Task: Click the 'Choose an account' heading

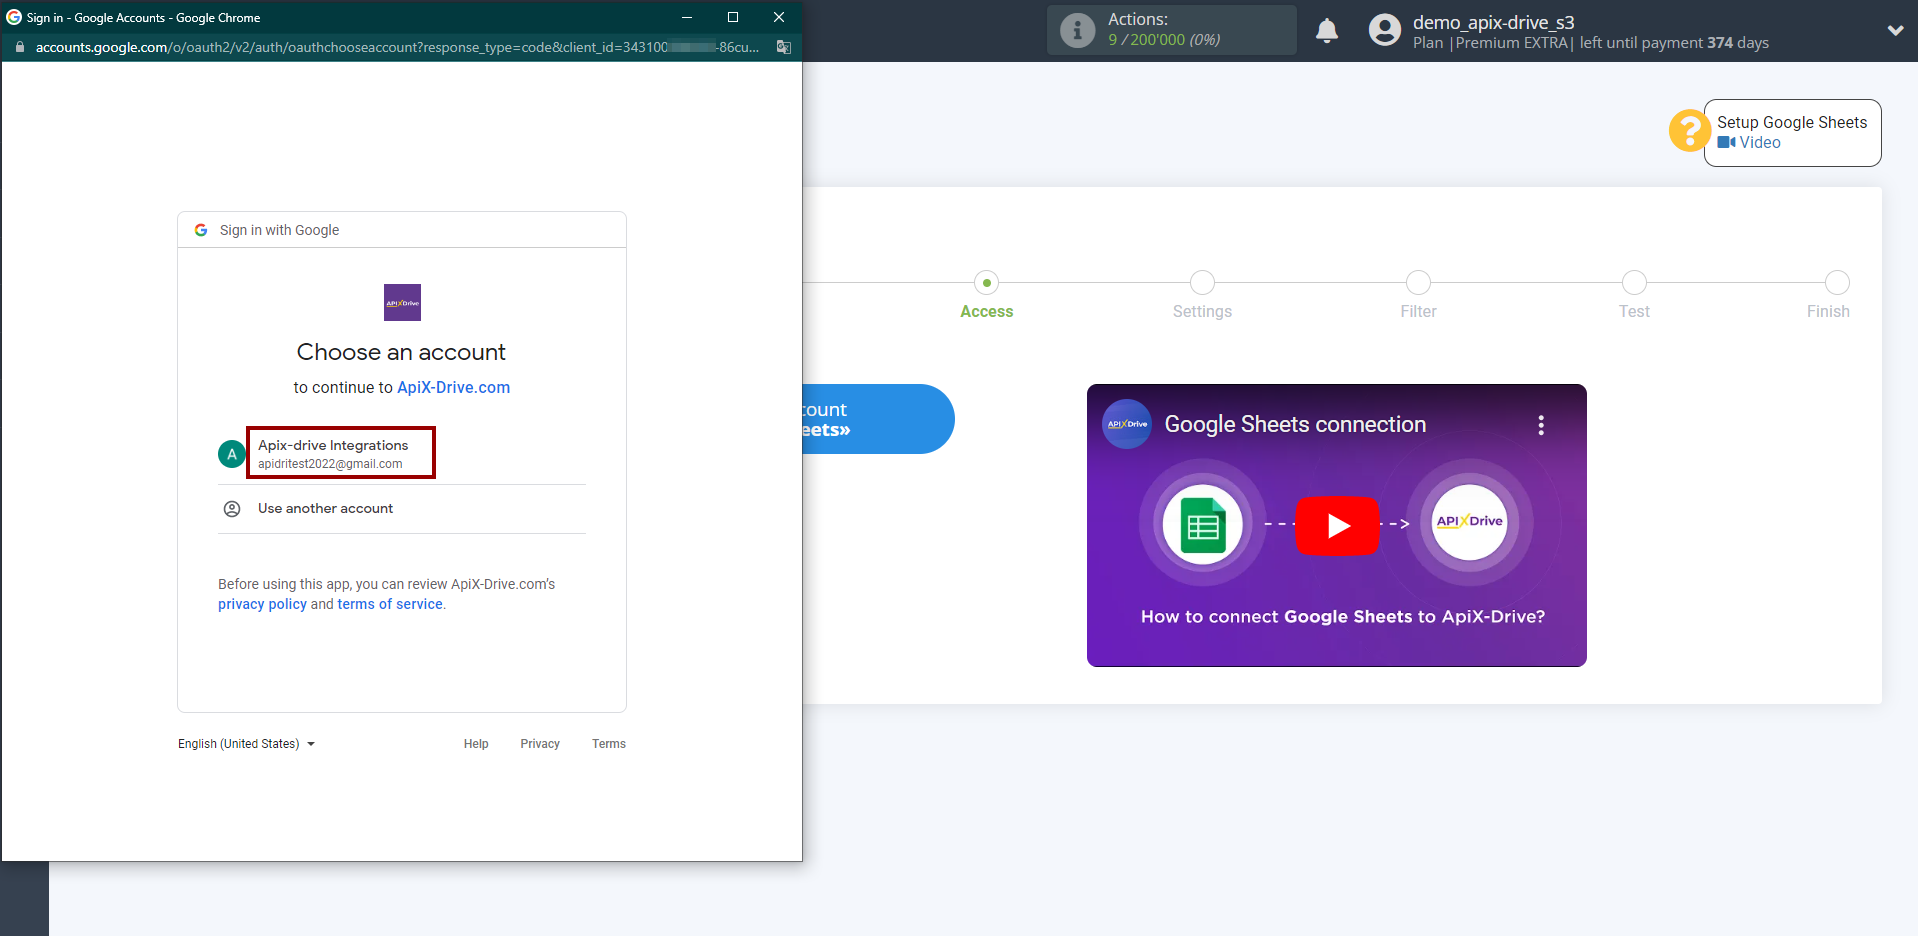Action: [x=401, y=352]
